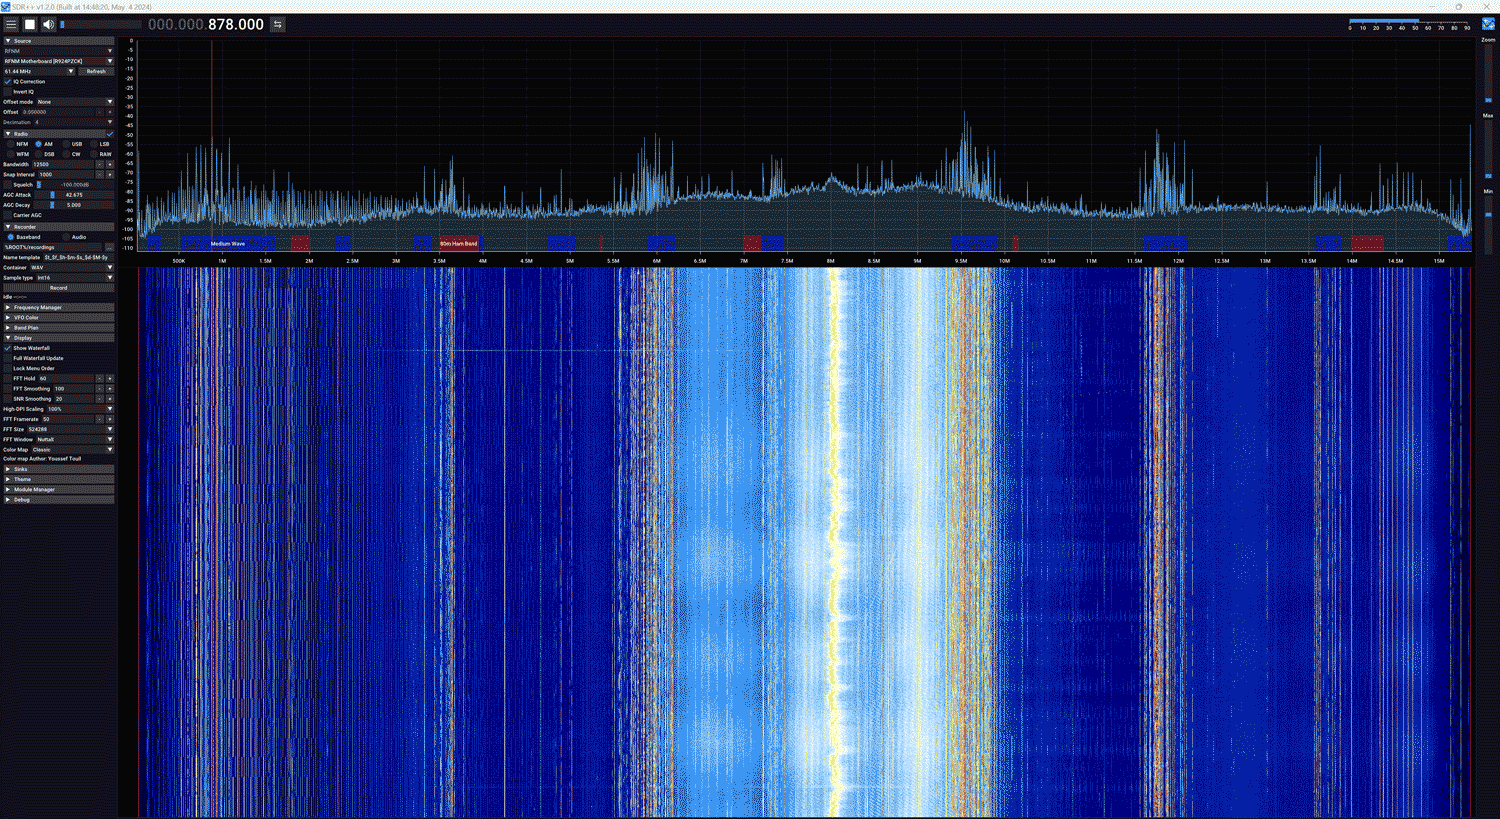Increase FFT Hold value

click(109, 378)
